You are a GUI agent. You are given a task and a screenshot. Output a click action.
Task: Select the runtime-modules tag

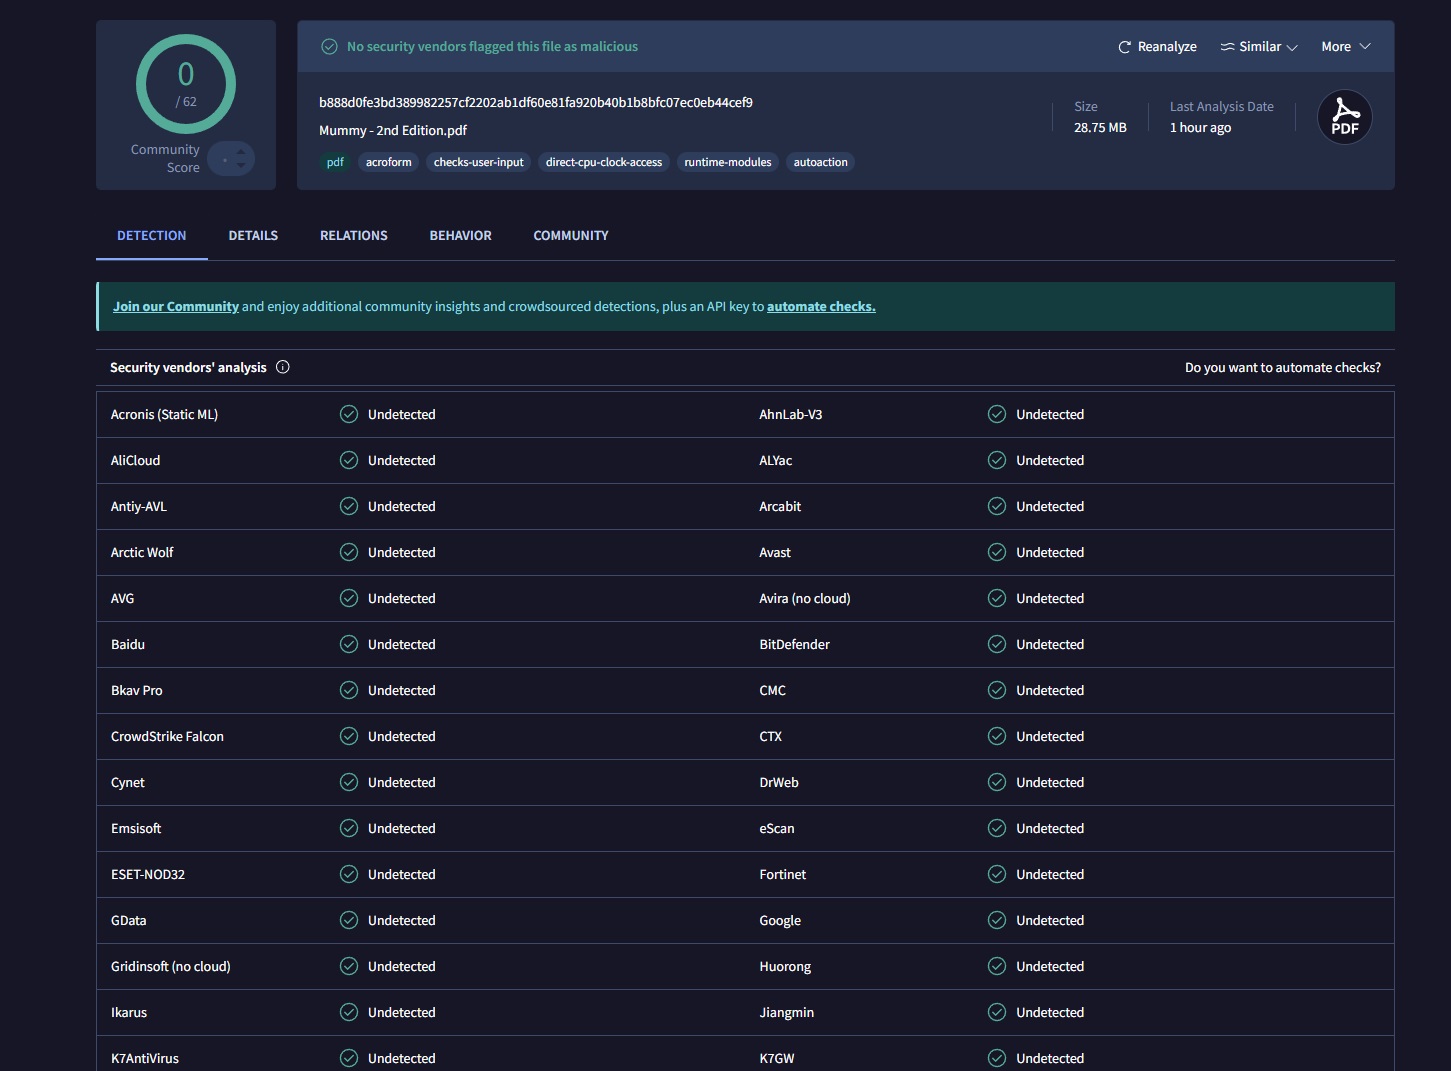pos(728,162)
